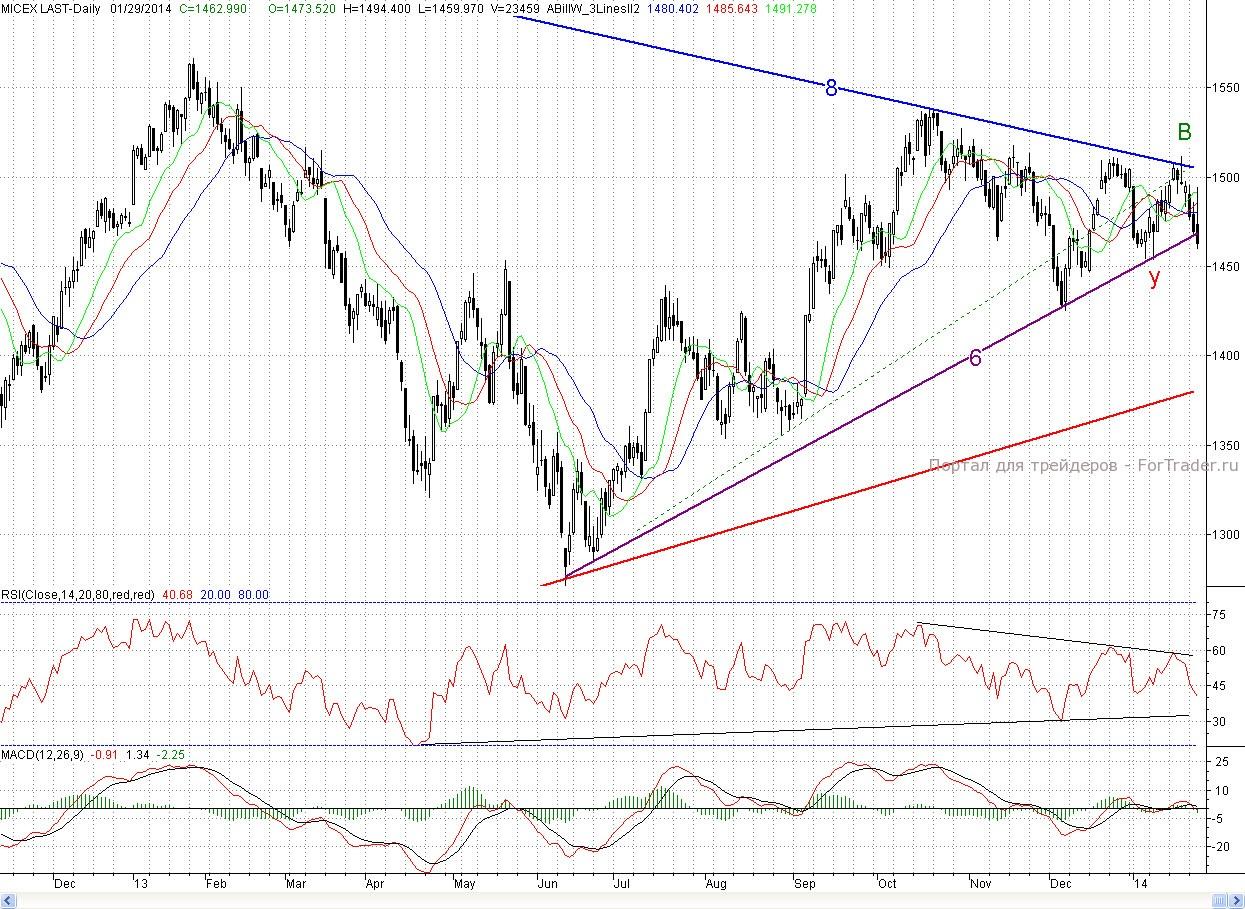This screenshot has width=1245, height=909.
Task: Click the 25 mark on MACD axis
Action: tap(1220, 762)
